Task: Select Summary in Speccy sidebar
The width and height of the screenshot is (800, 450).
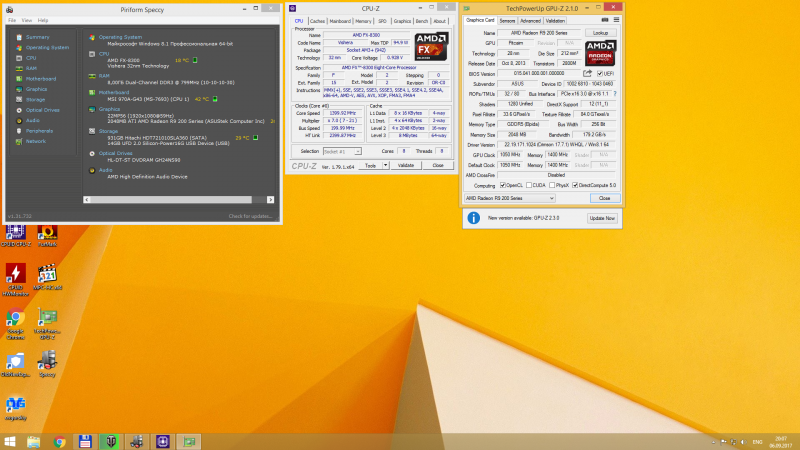Action: (x=37, y=37)
